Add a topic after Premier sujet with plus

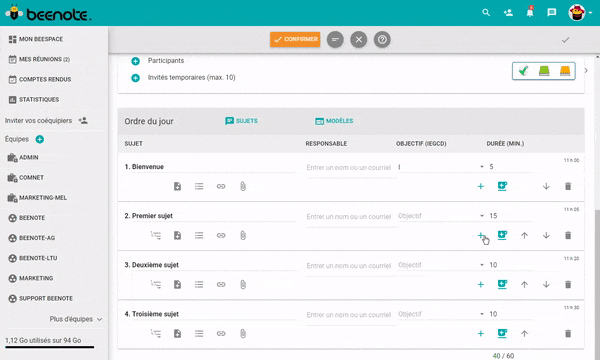tap(481, 235)
